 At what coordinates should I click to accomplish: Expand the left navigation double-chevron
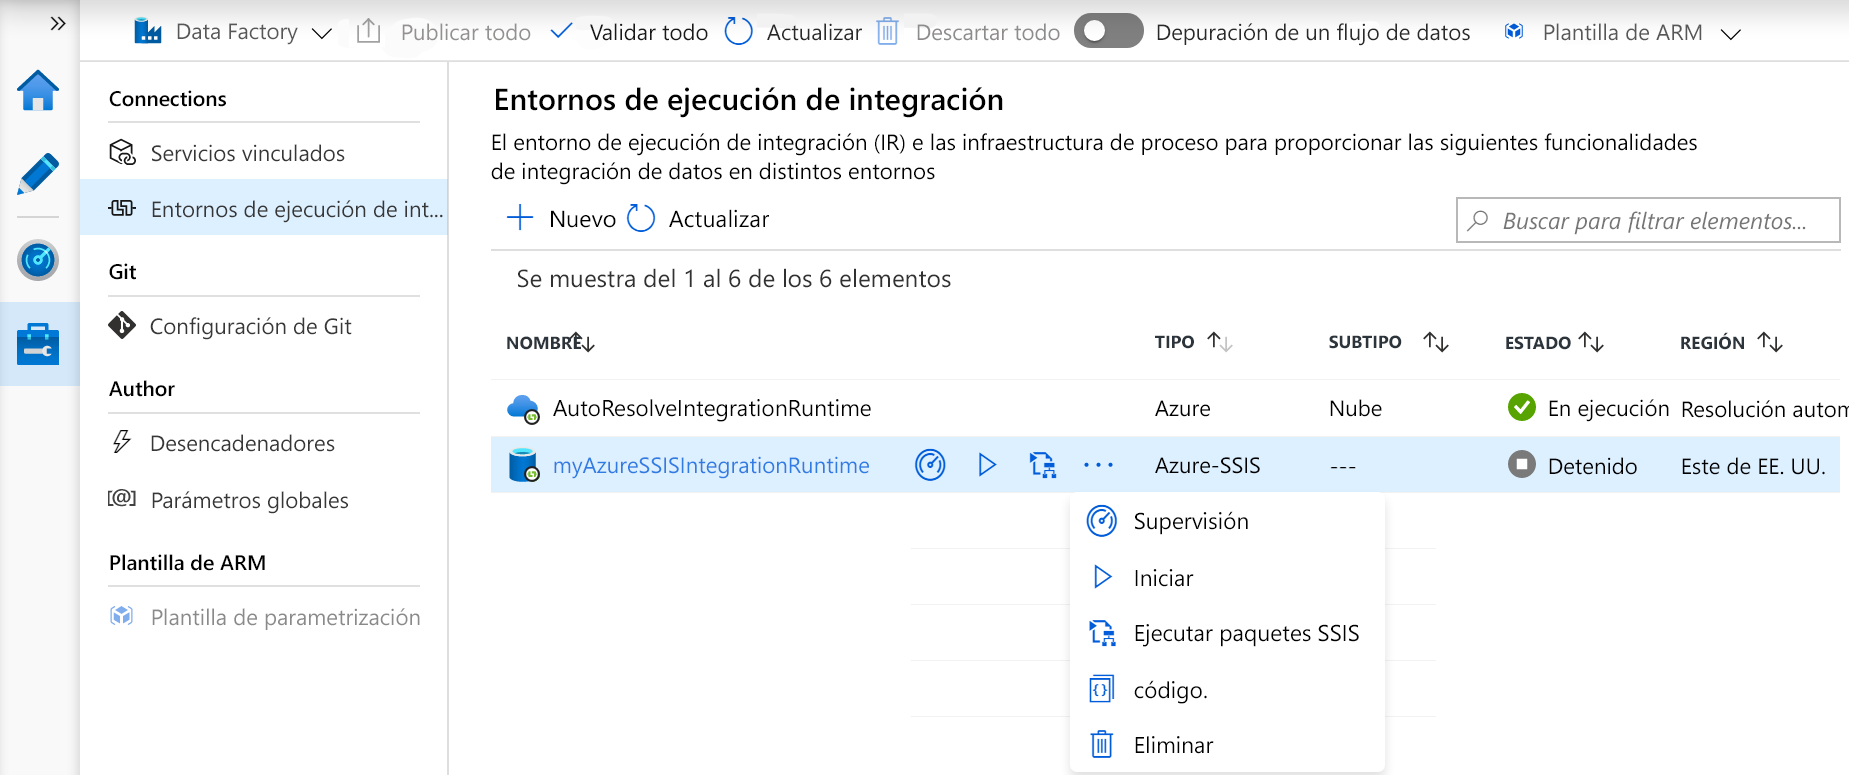coord(58,23)
